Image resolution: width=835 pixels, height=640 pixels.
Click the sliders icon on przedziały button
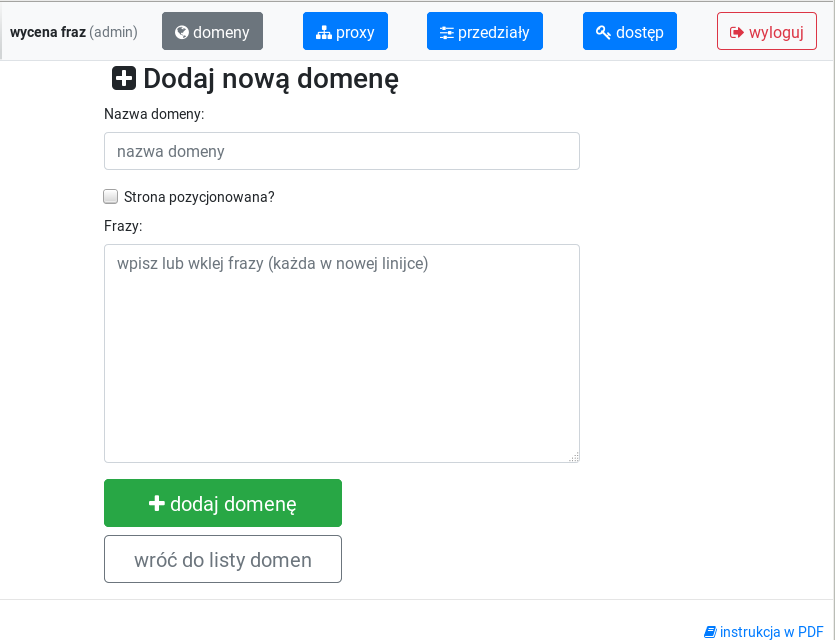pos(446,32)
